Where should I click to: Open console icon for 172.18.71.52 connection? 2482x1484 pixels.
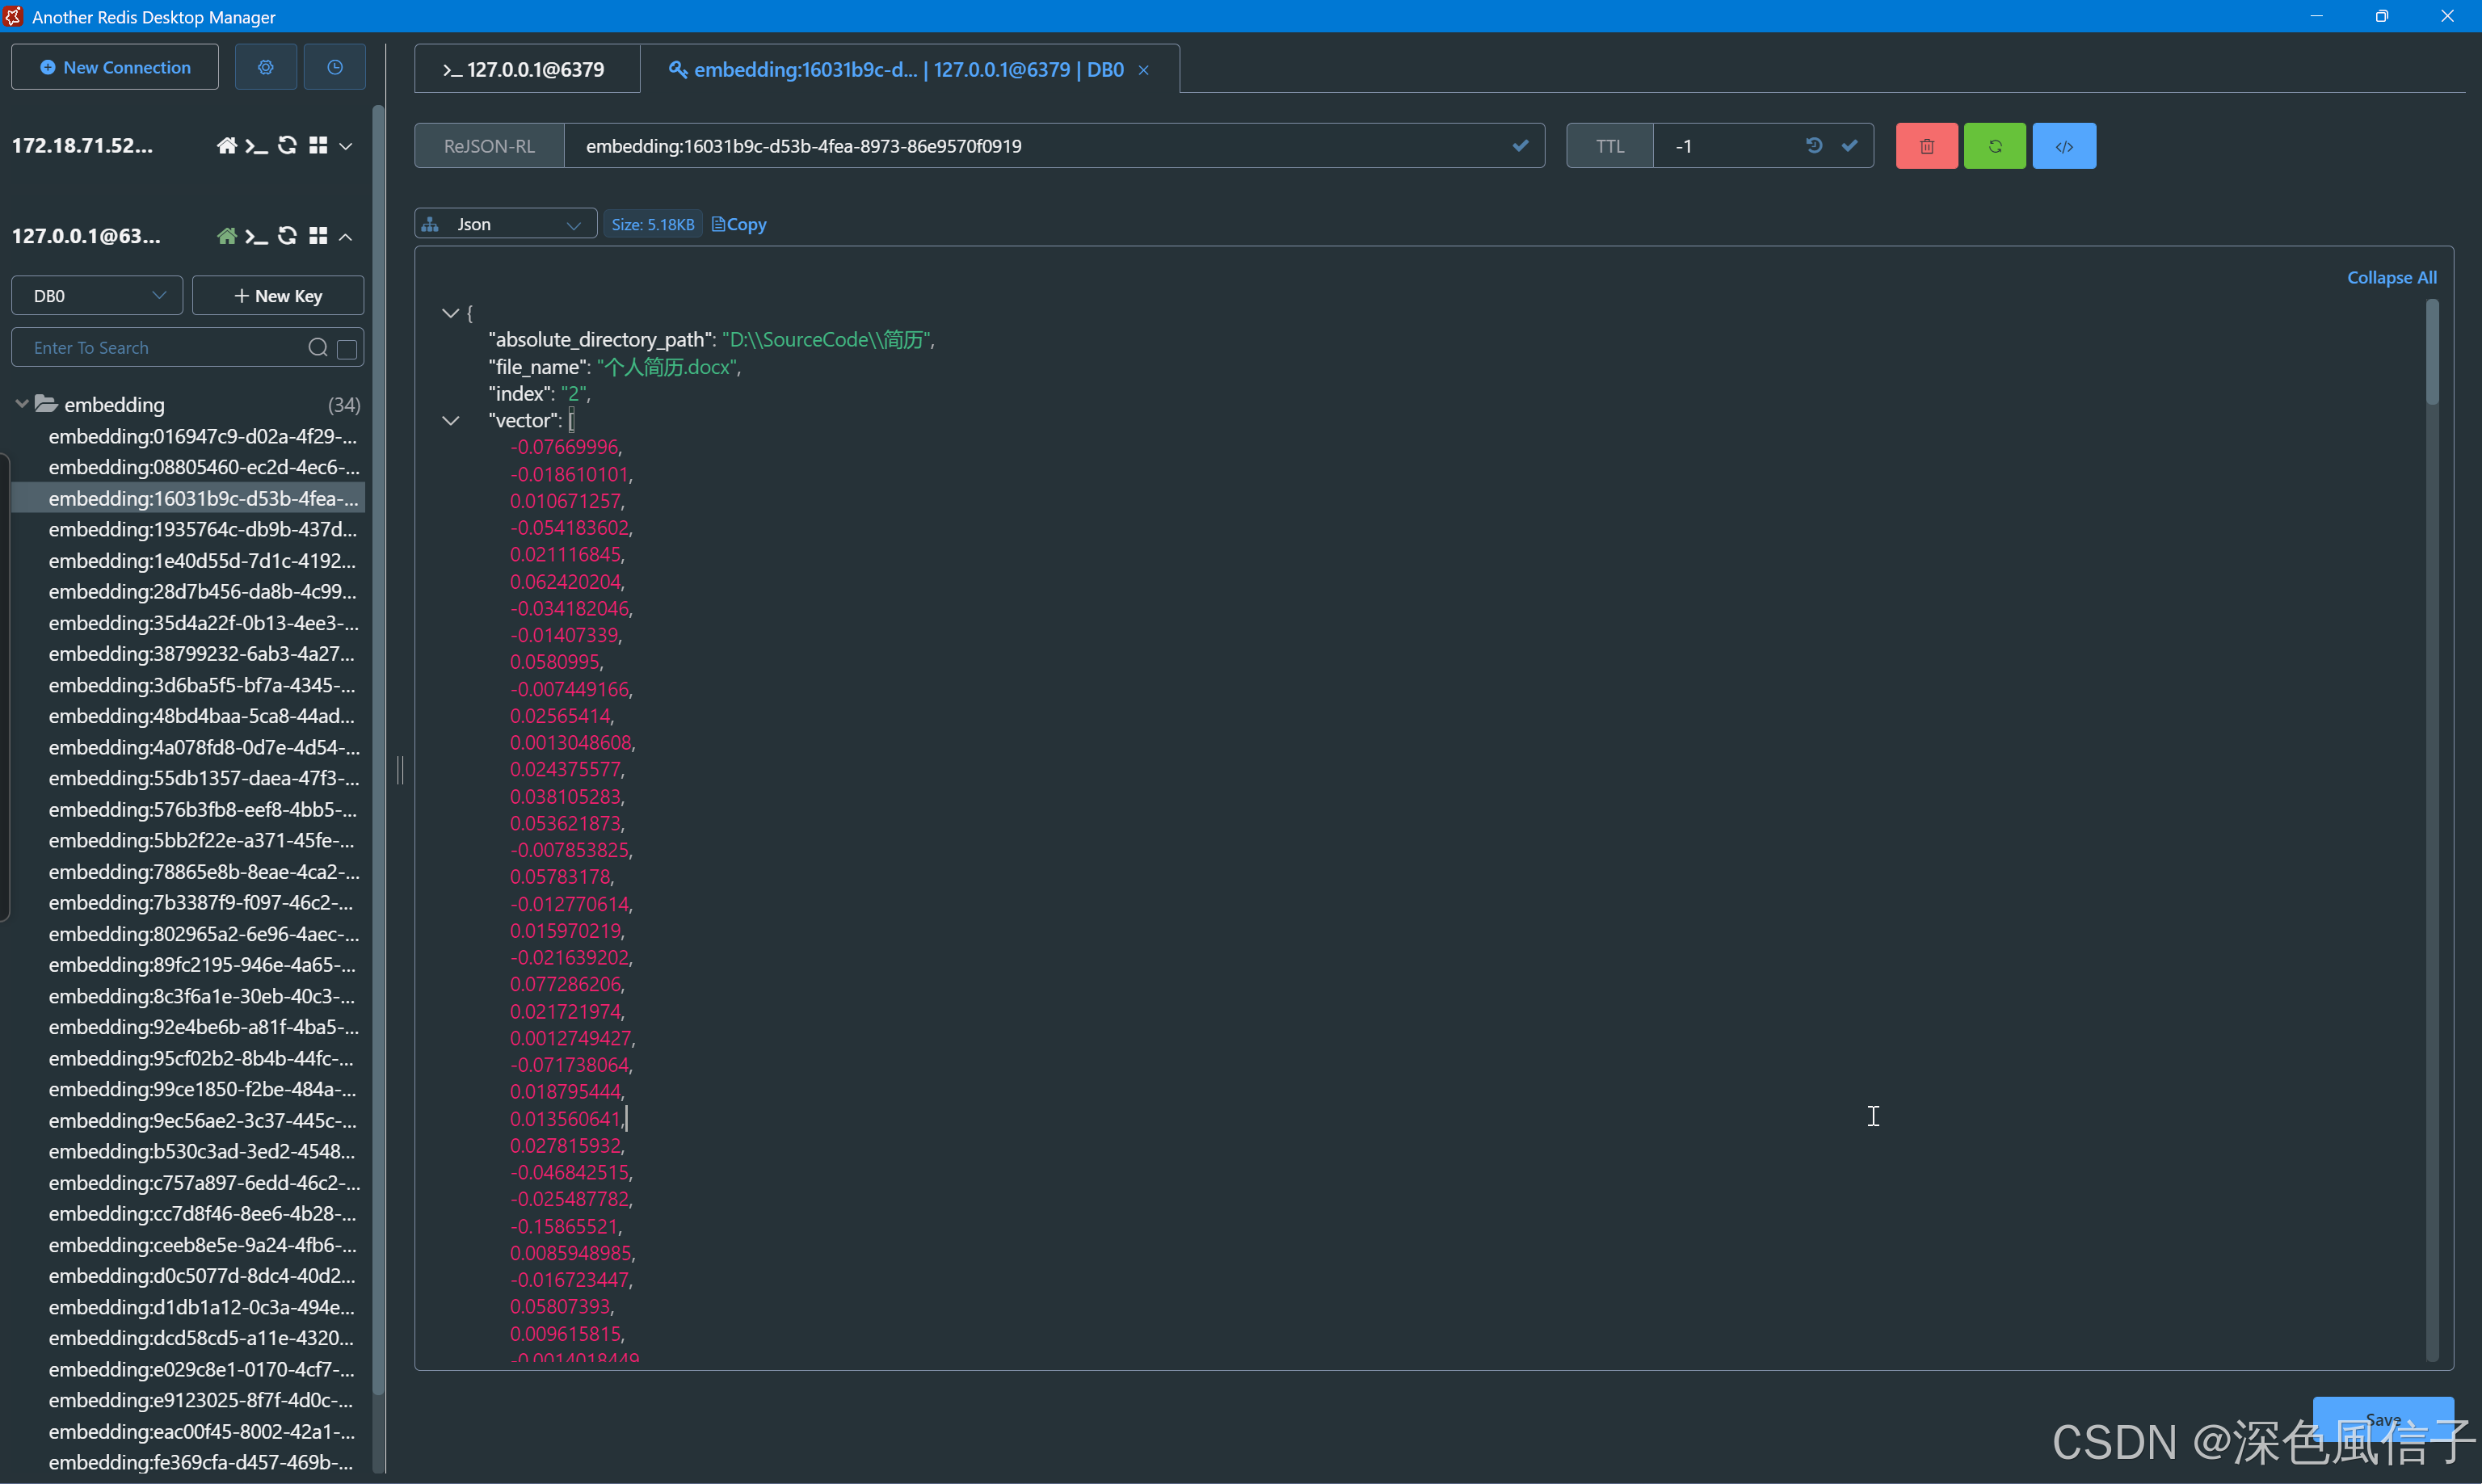(257, 146)
